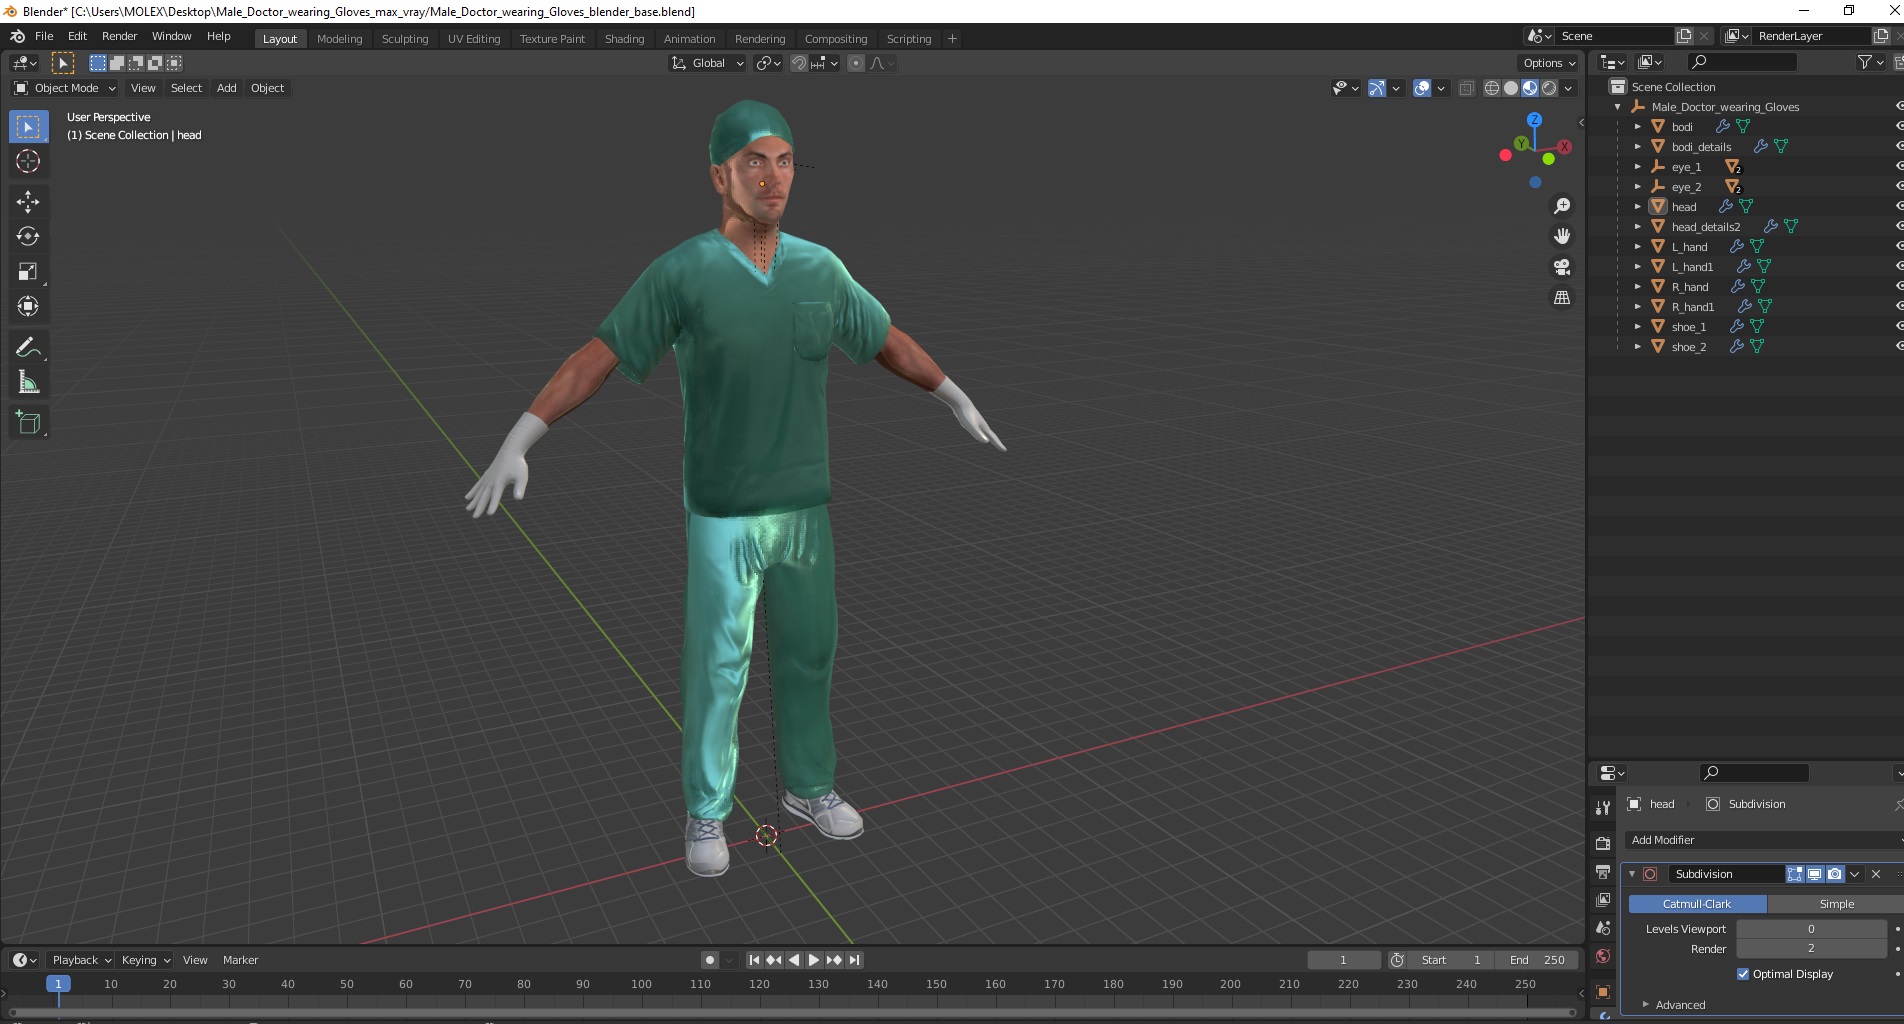
Task: Click frame 100 on the timeline
Action: [x=641, y=985]
